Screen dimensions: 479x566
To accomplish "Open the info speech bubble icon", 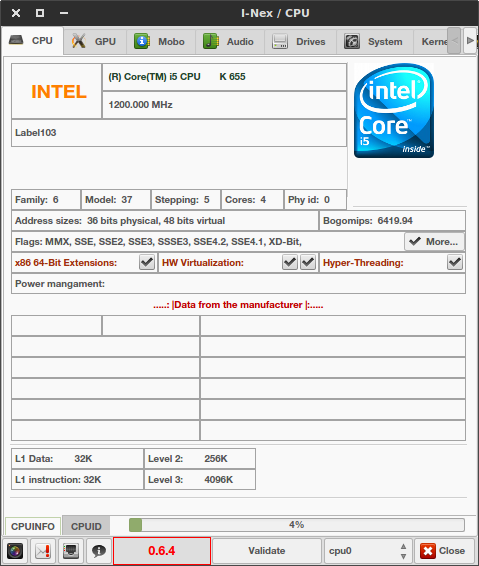I will 99,551.
